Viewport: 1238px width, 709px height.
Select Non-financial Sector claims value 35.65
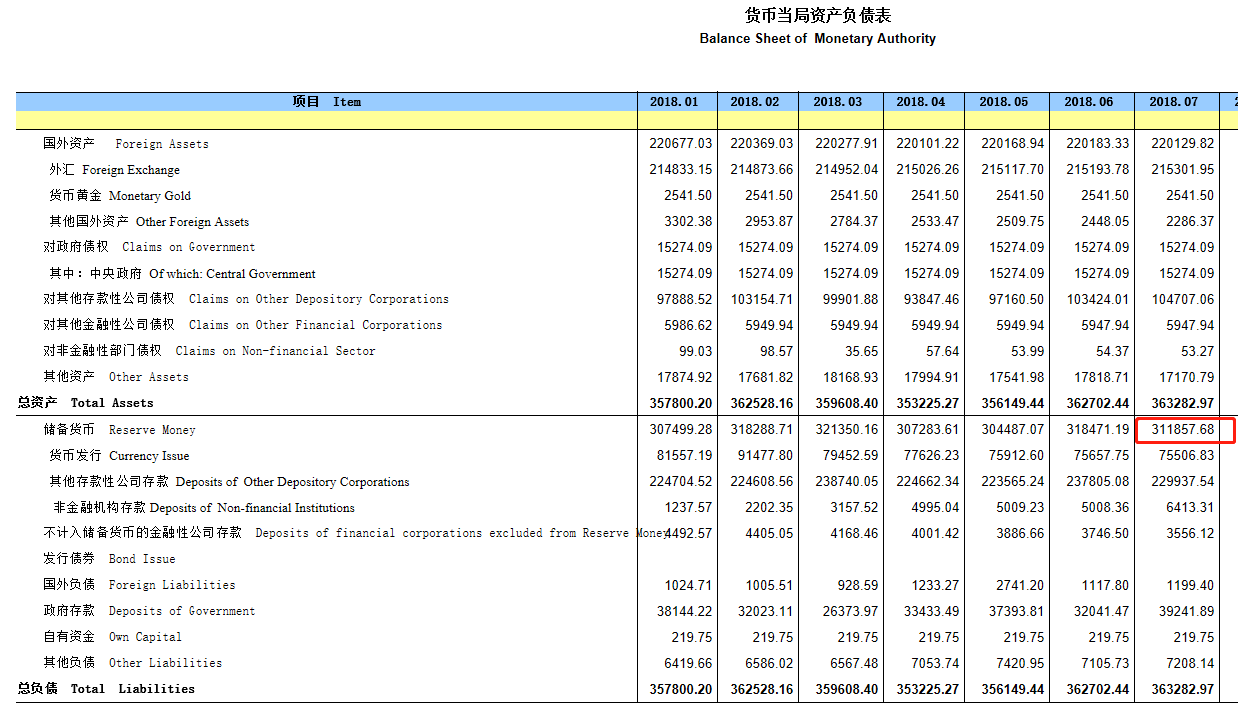click(x=862, y=351)
